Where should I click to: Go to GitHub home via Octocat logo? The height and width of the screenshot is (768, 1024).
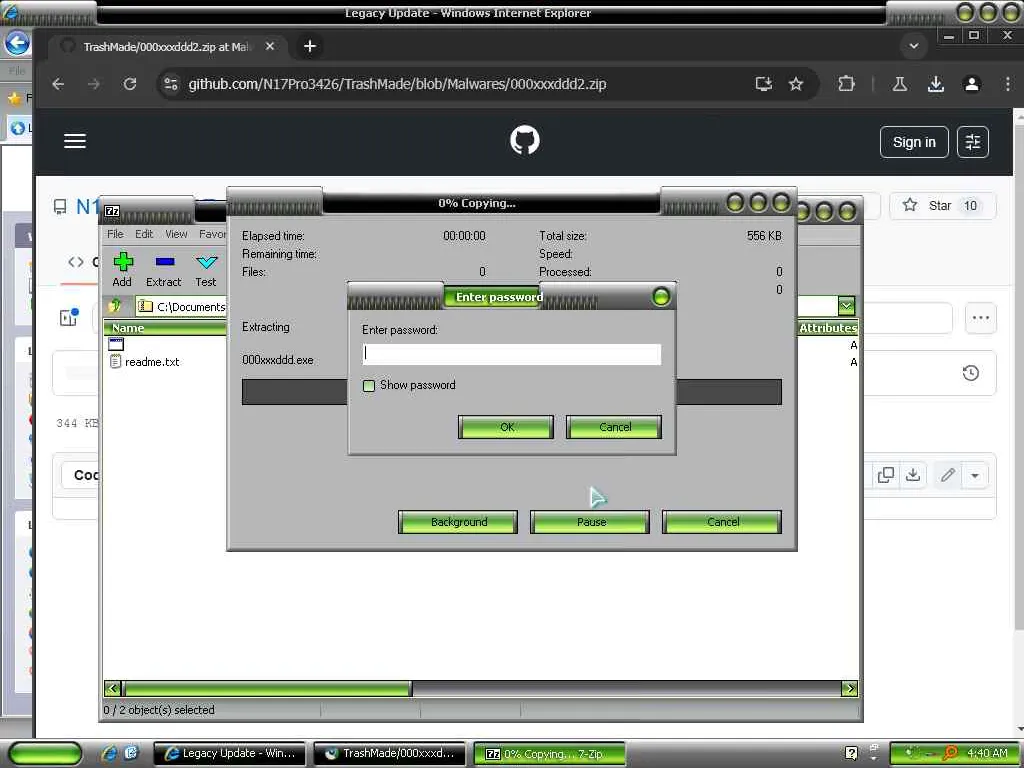coord(525,141)
